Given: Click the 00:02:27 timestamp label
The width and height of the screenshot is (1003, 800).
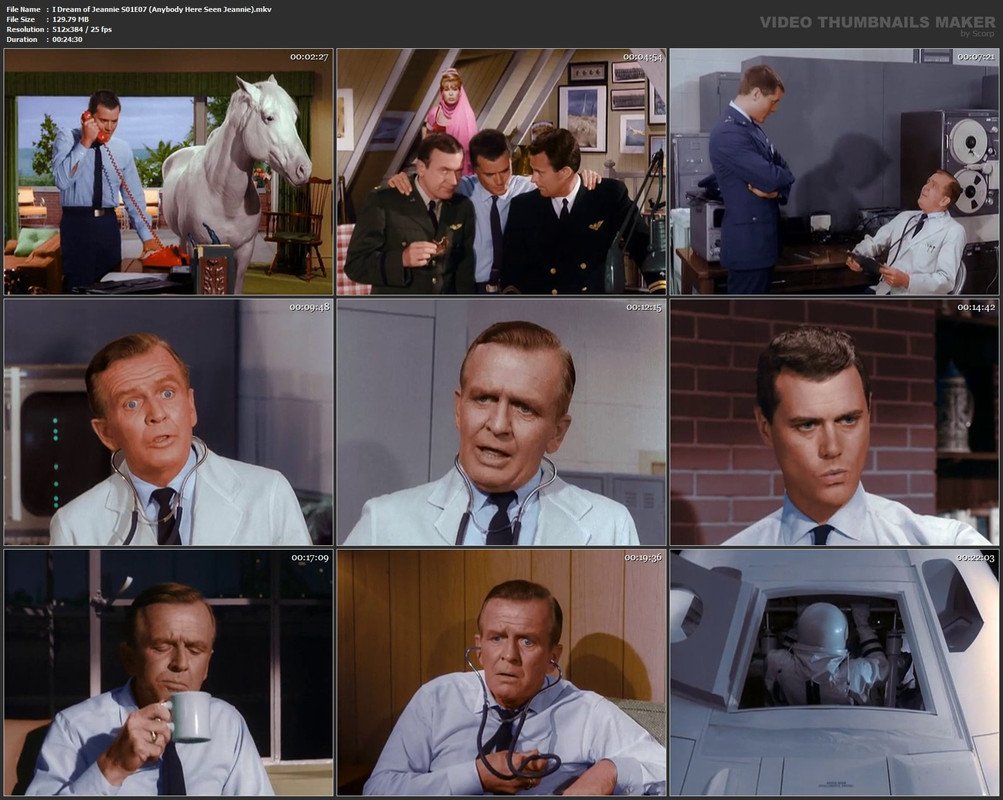Looking at the screenshot, I should click(309, 57).
